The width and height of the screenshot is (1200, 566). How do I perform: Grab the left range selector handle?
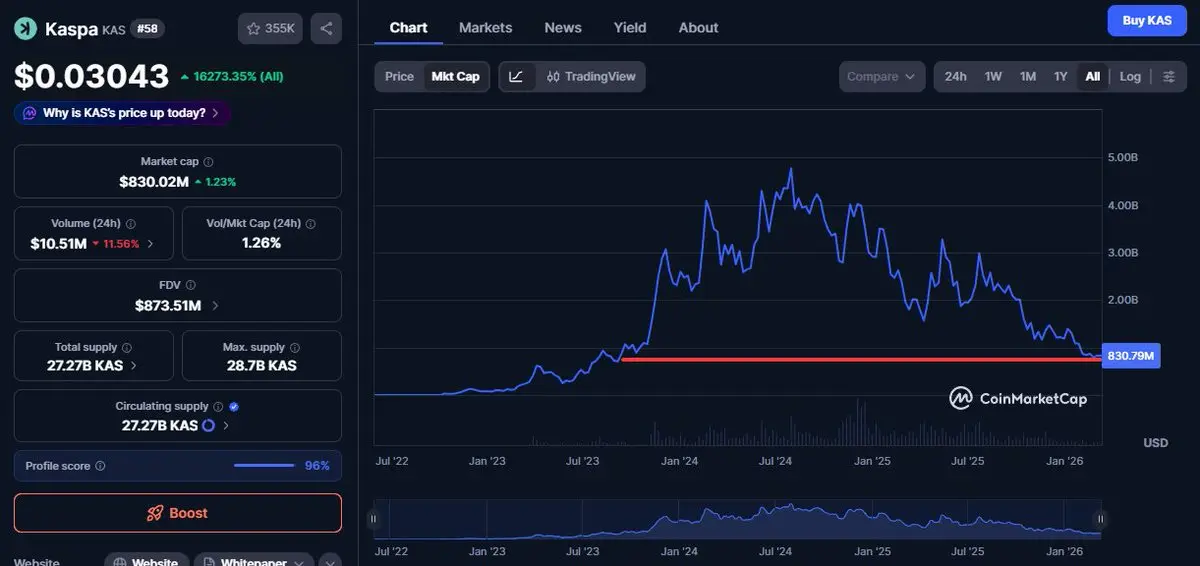click(x=373, y=519)
